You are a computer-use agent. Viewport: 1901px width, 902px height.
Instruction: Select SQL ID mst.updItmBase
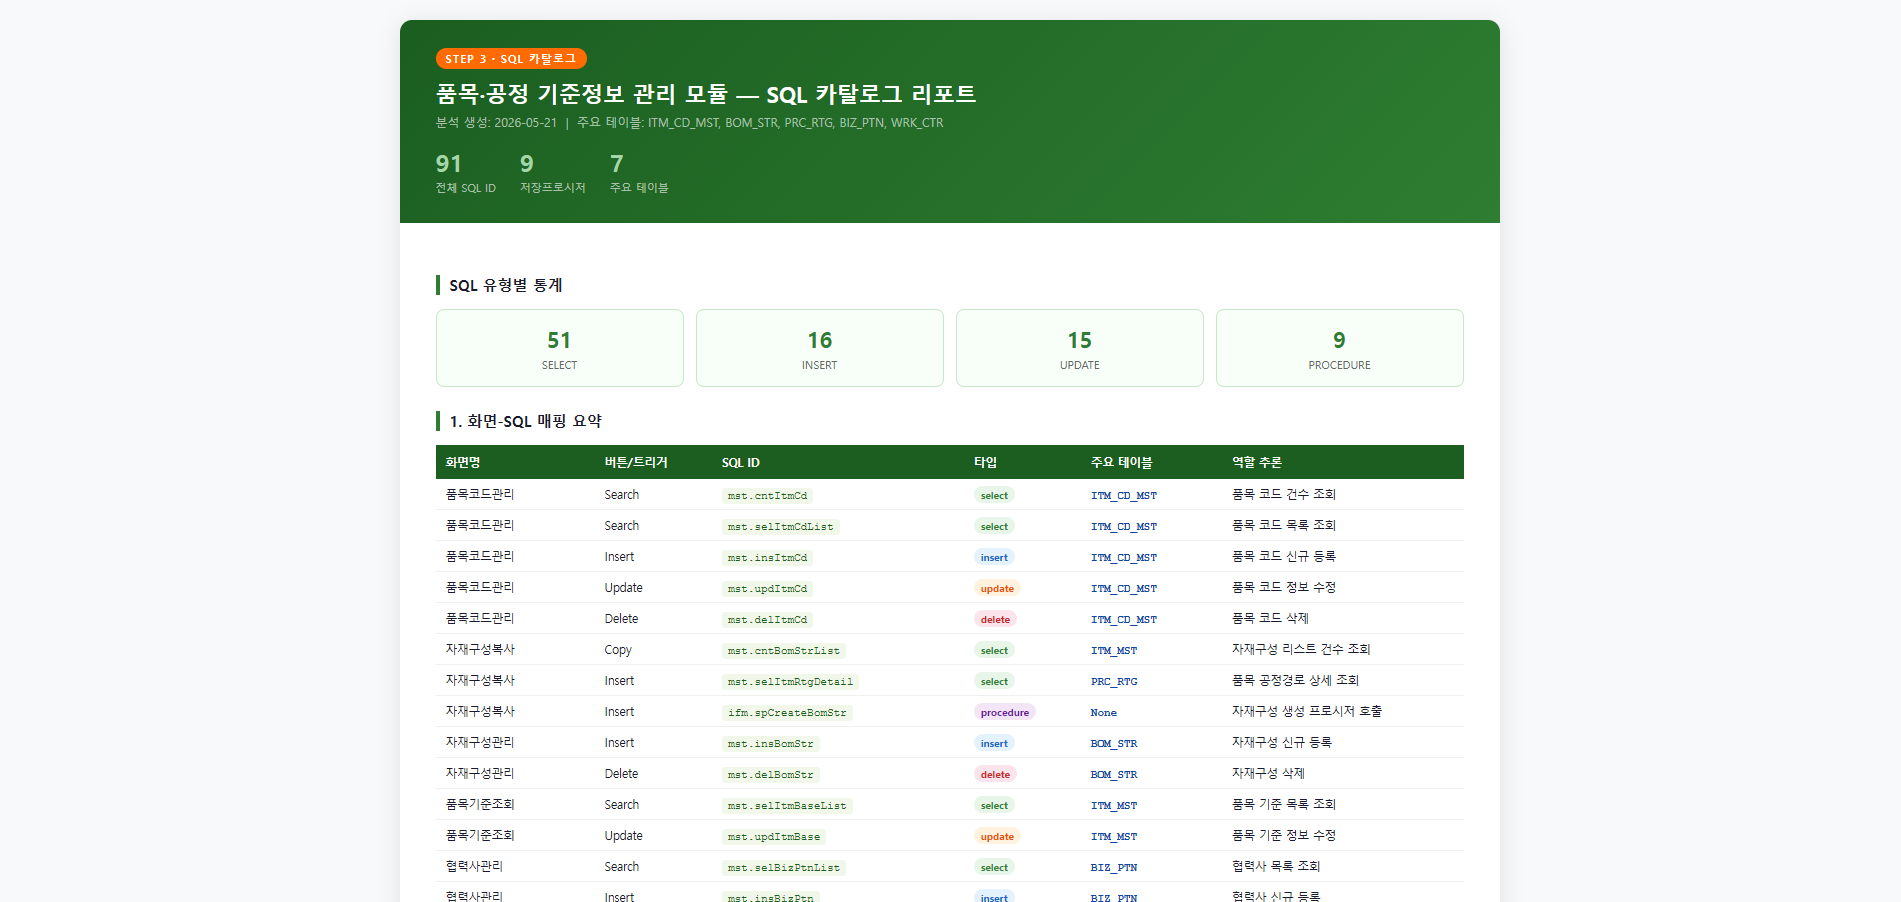click(774, 837)
